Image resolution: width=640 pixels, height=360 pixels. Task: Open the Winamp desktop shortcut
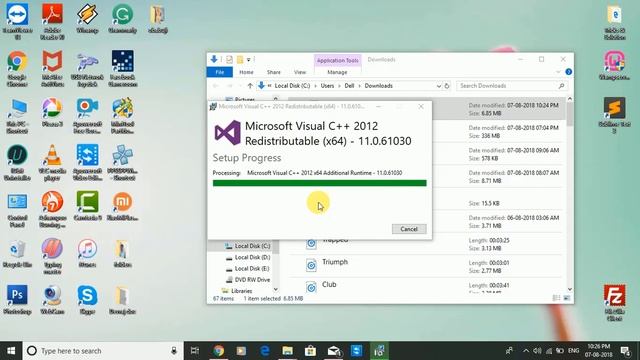click(87, 18)
